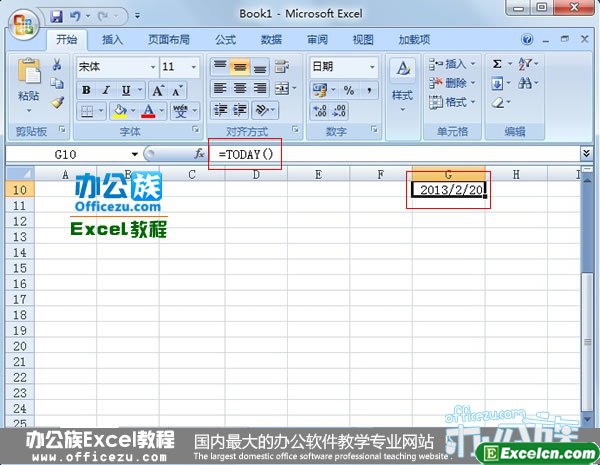This screenshot has height=465, width=600.
Task: Open Excel Help
Action: (x=527, y=39)
